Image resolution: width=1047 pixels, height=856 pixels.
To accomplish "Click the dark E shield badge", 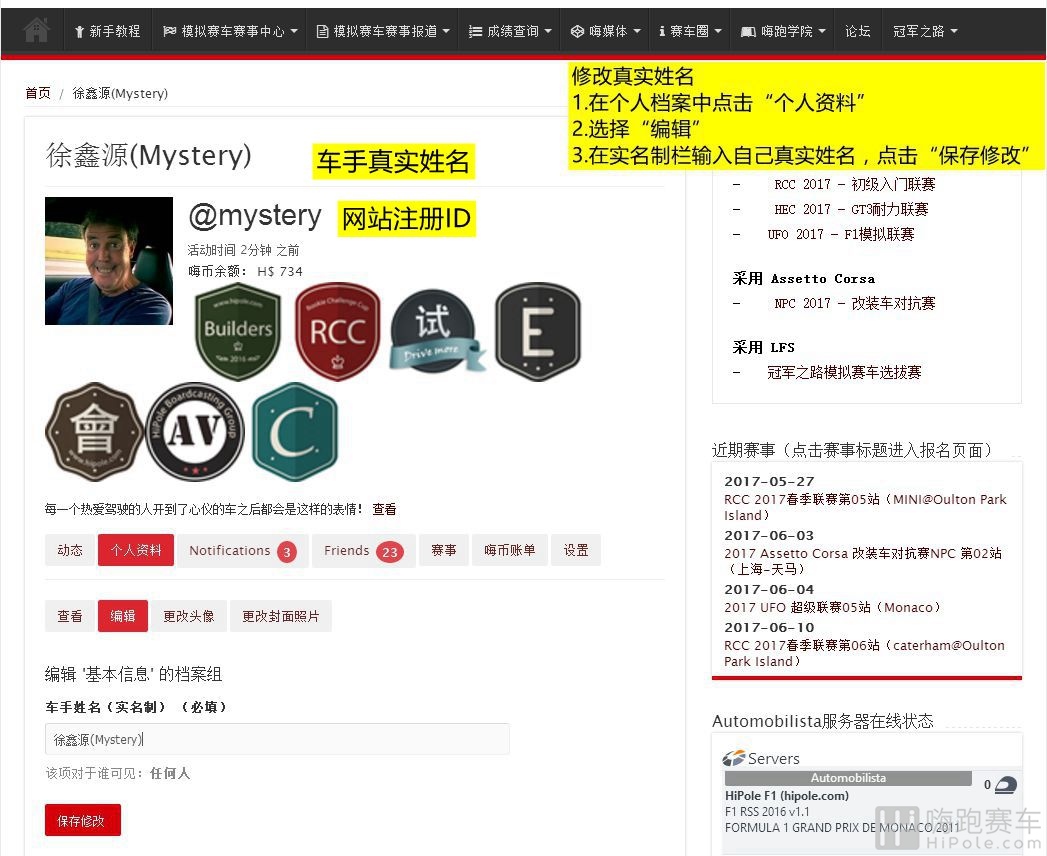I will [x=538, y=330].
